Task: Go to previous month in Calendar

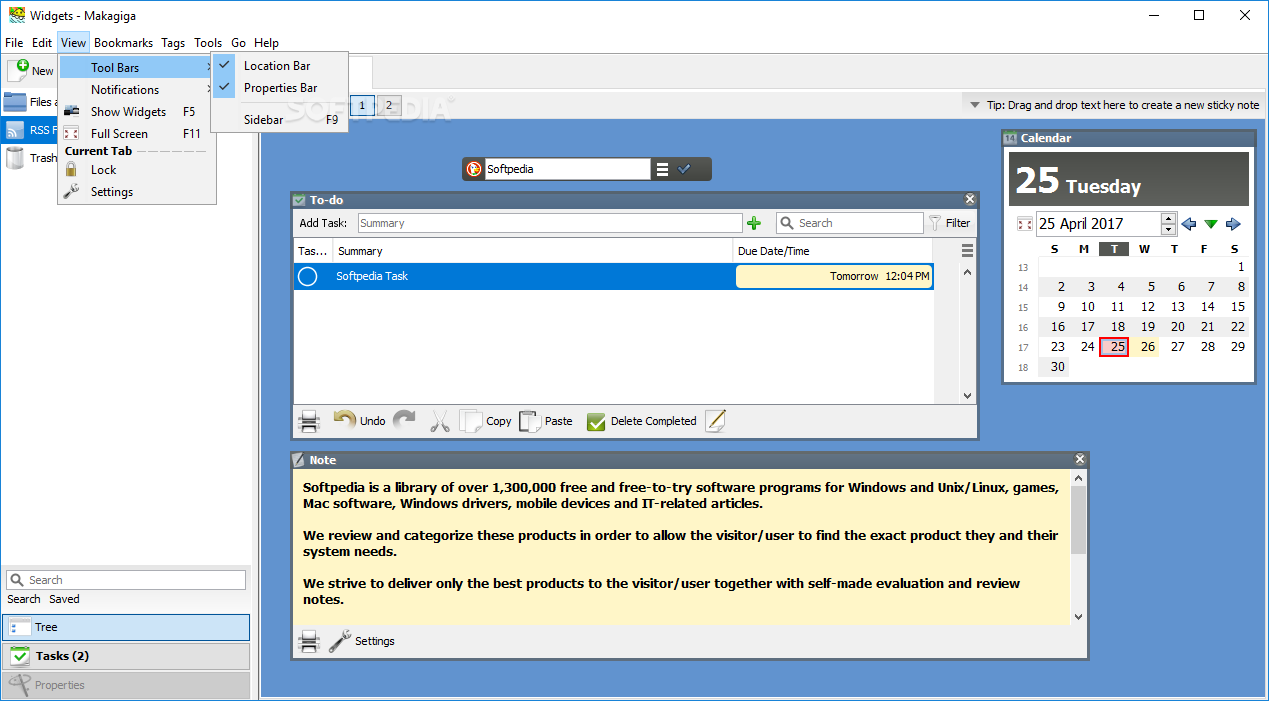Action: (1189, 224)
